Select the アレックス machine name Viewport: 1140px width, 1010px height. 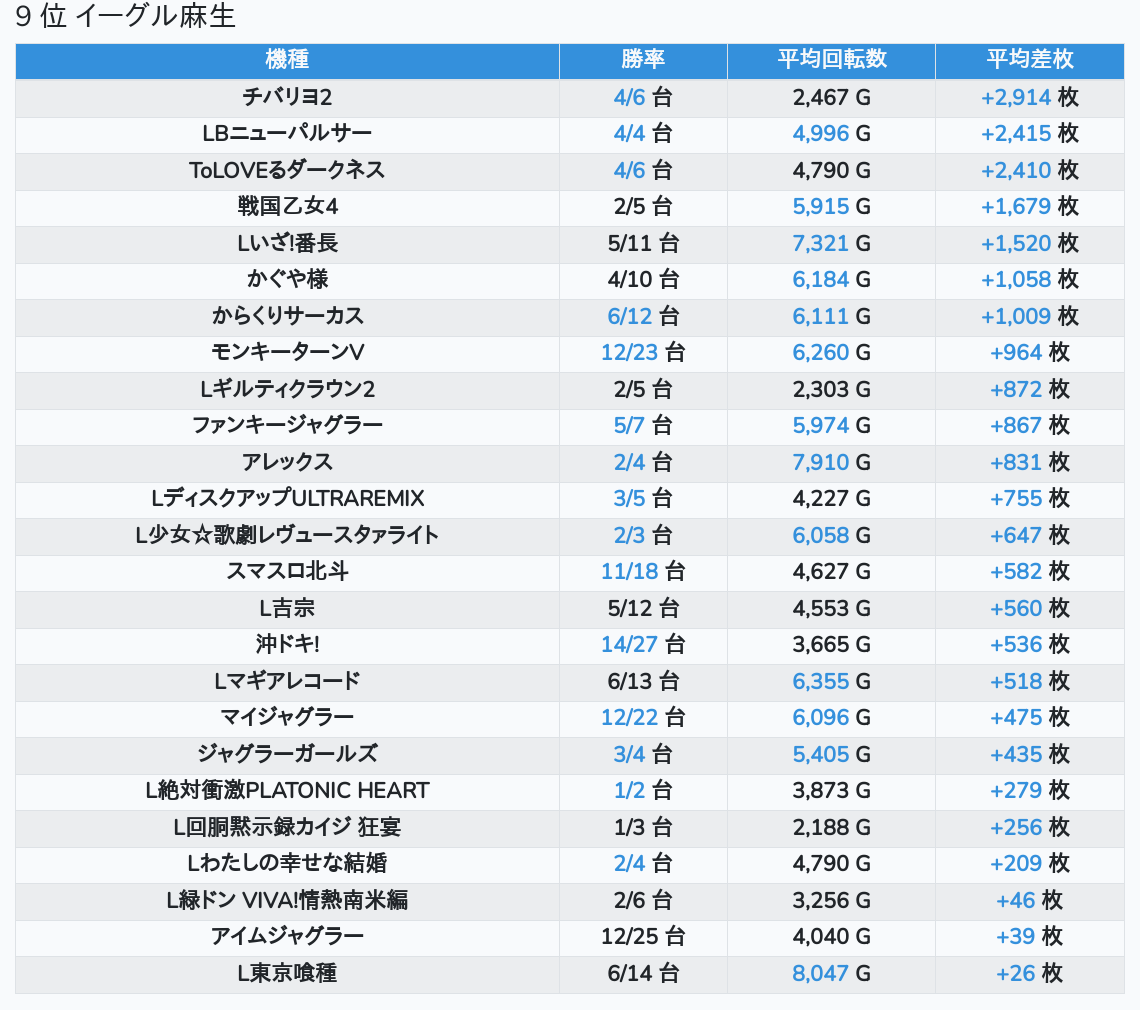pos(287,462)
